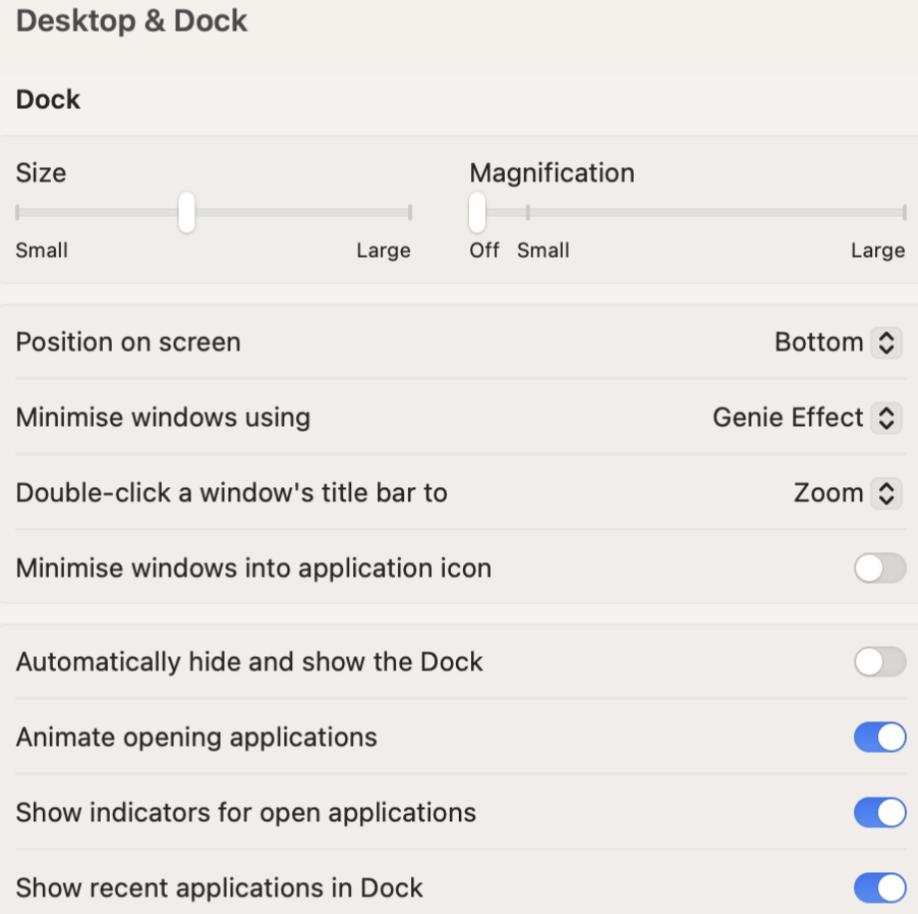Viewport: 918px width, 914px height.
Task: Click the Large label under Size slider
Action: point(383,251)
